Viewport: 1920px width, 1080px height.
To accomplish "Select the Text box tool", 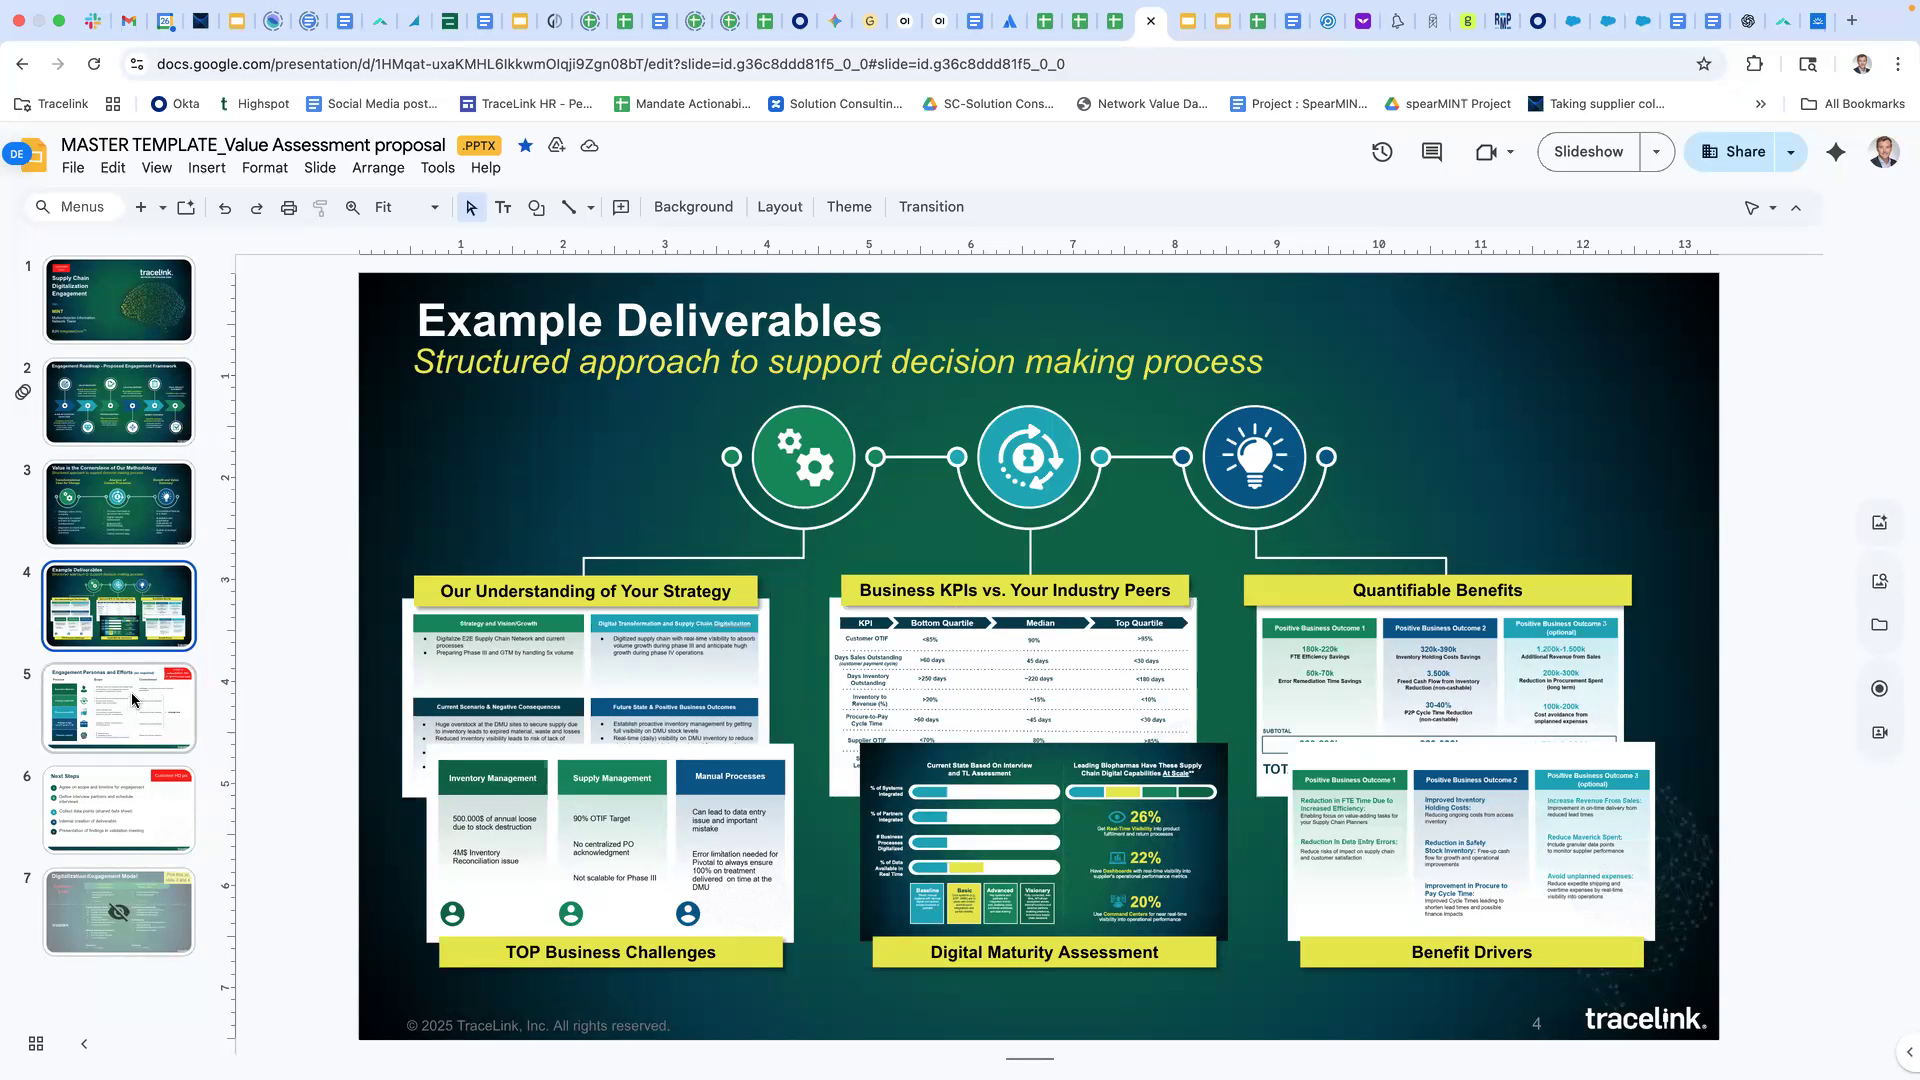I will click(x=503, y=207).
